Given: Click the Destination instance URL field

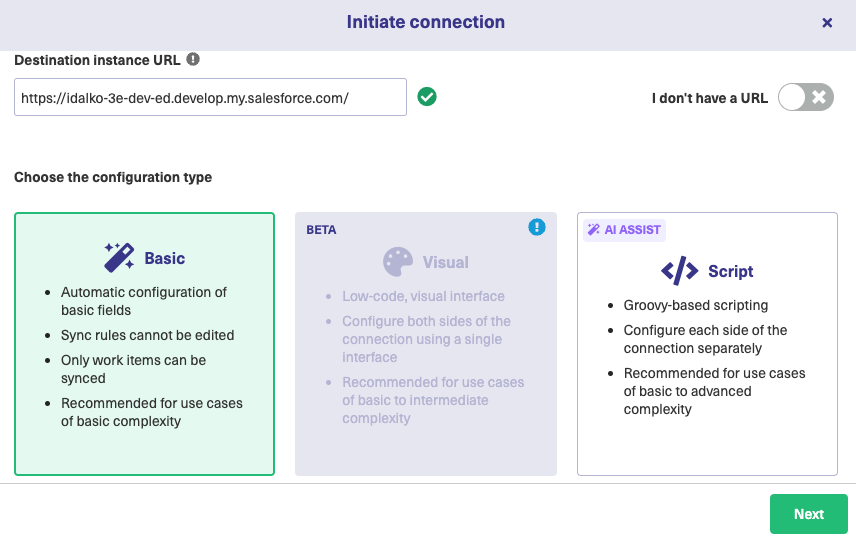Looking at the screenshot, I should click(x=210, y=97).
